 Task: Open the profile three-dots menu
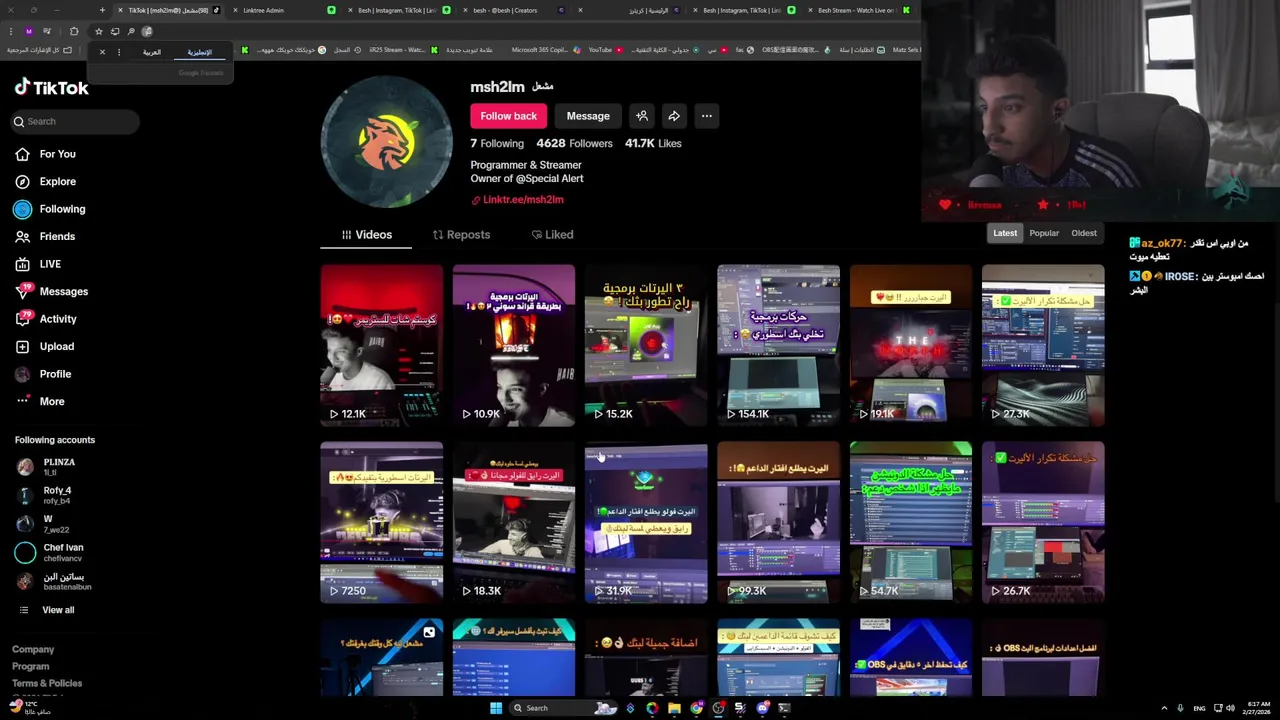pyautogui.click(x=706, y=116)
